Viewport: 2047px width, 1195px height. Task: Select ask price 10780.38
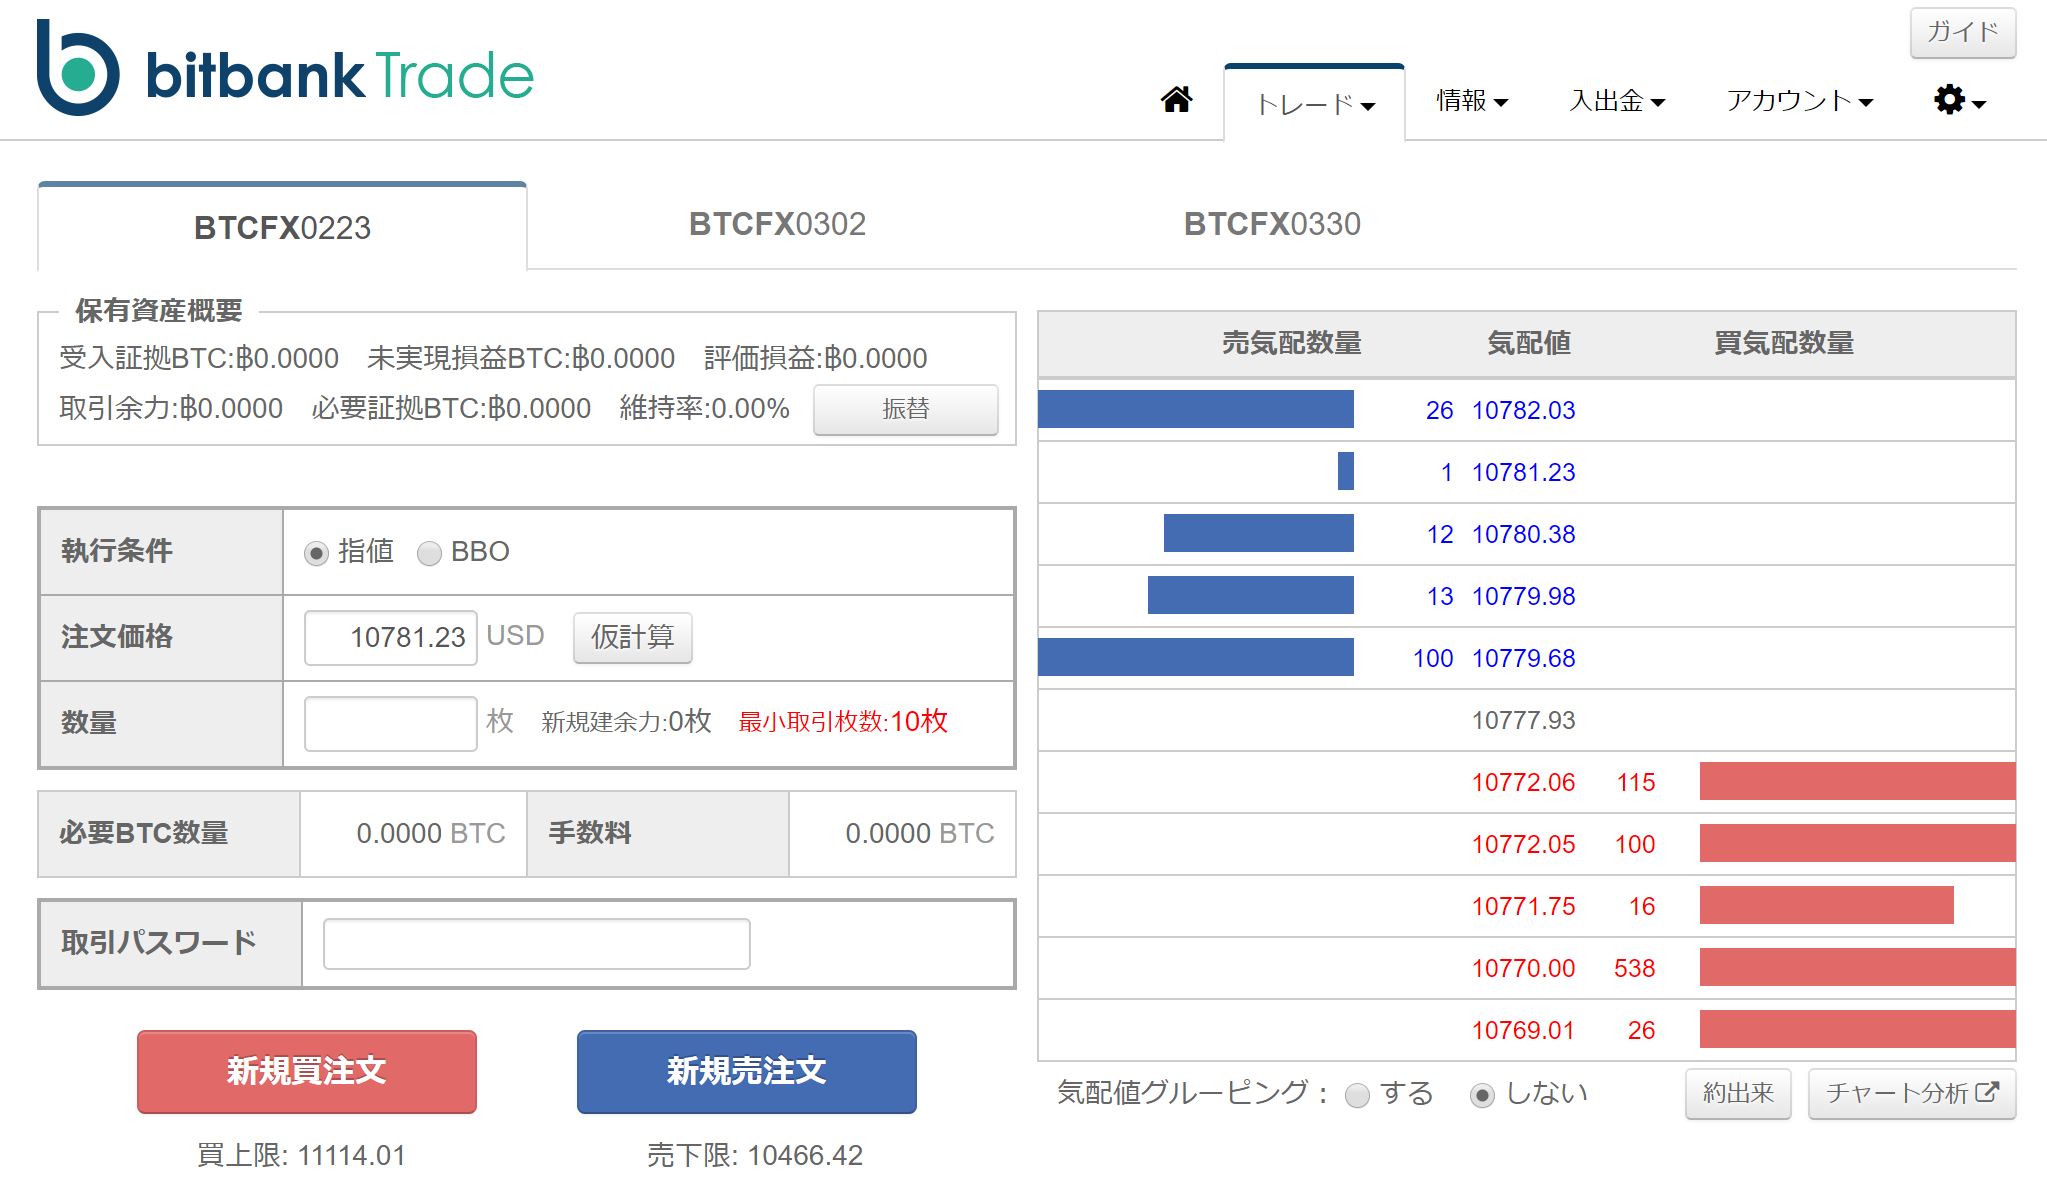point(1523,534)
